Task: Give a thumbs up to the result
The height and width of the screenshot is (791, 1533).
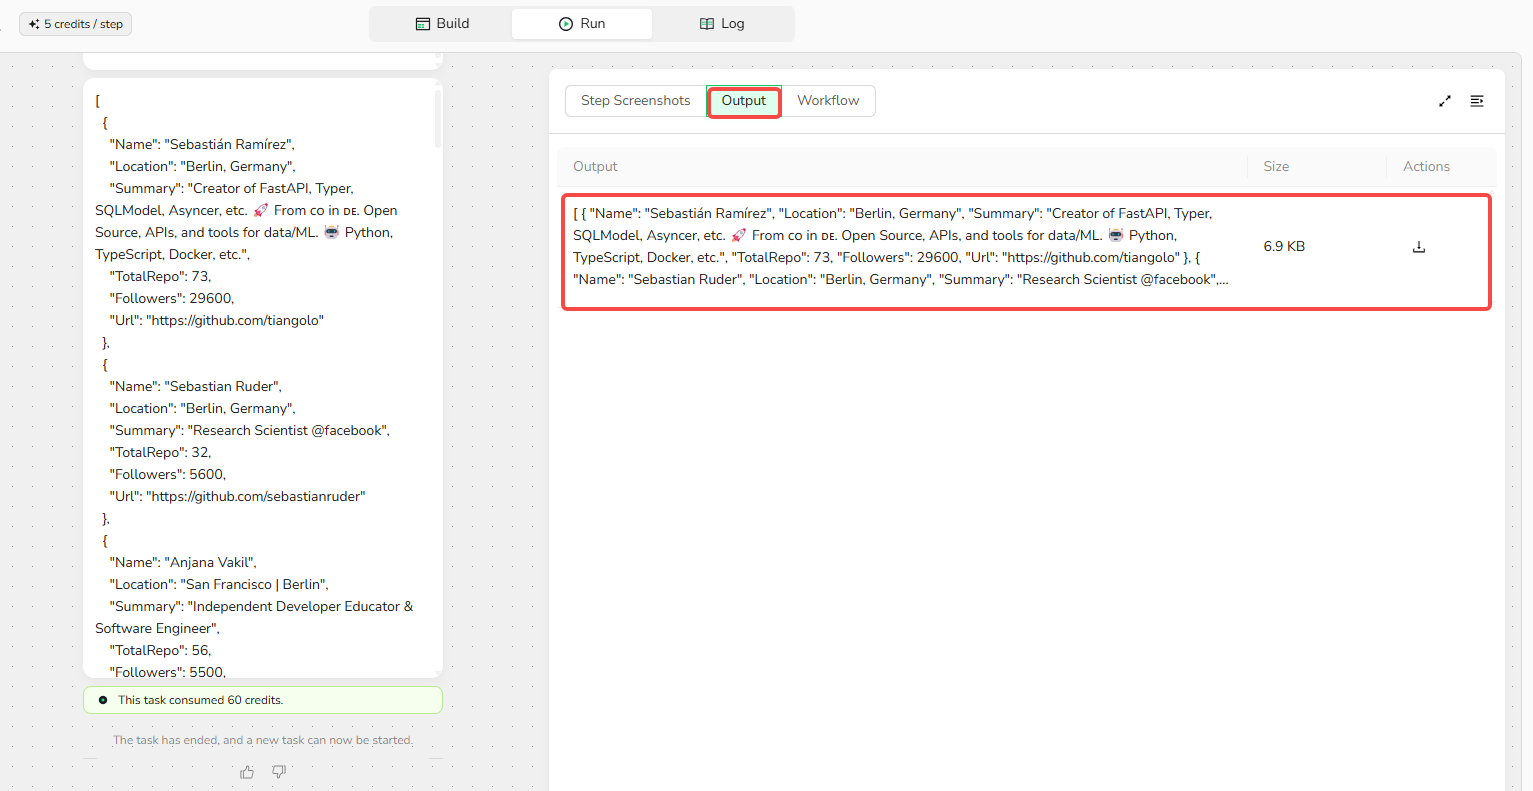Action: [x=247, y=772]
